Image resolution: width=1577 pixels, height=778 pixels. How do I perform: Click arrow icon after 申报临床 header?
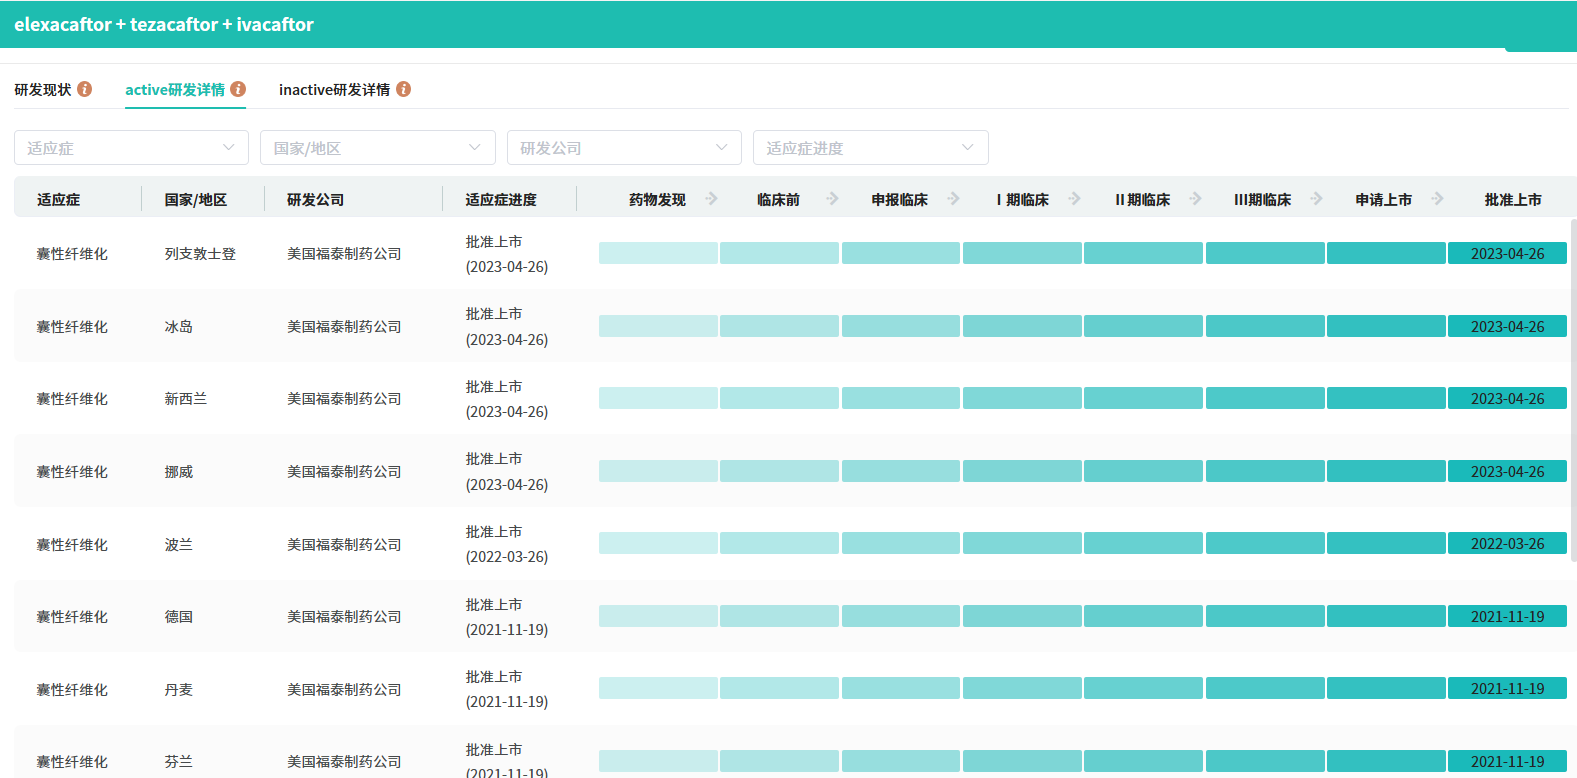(x=953, y=199)
